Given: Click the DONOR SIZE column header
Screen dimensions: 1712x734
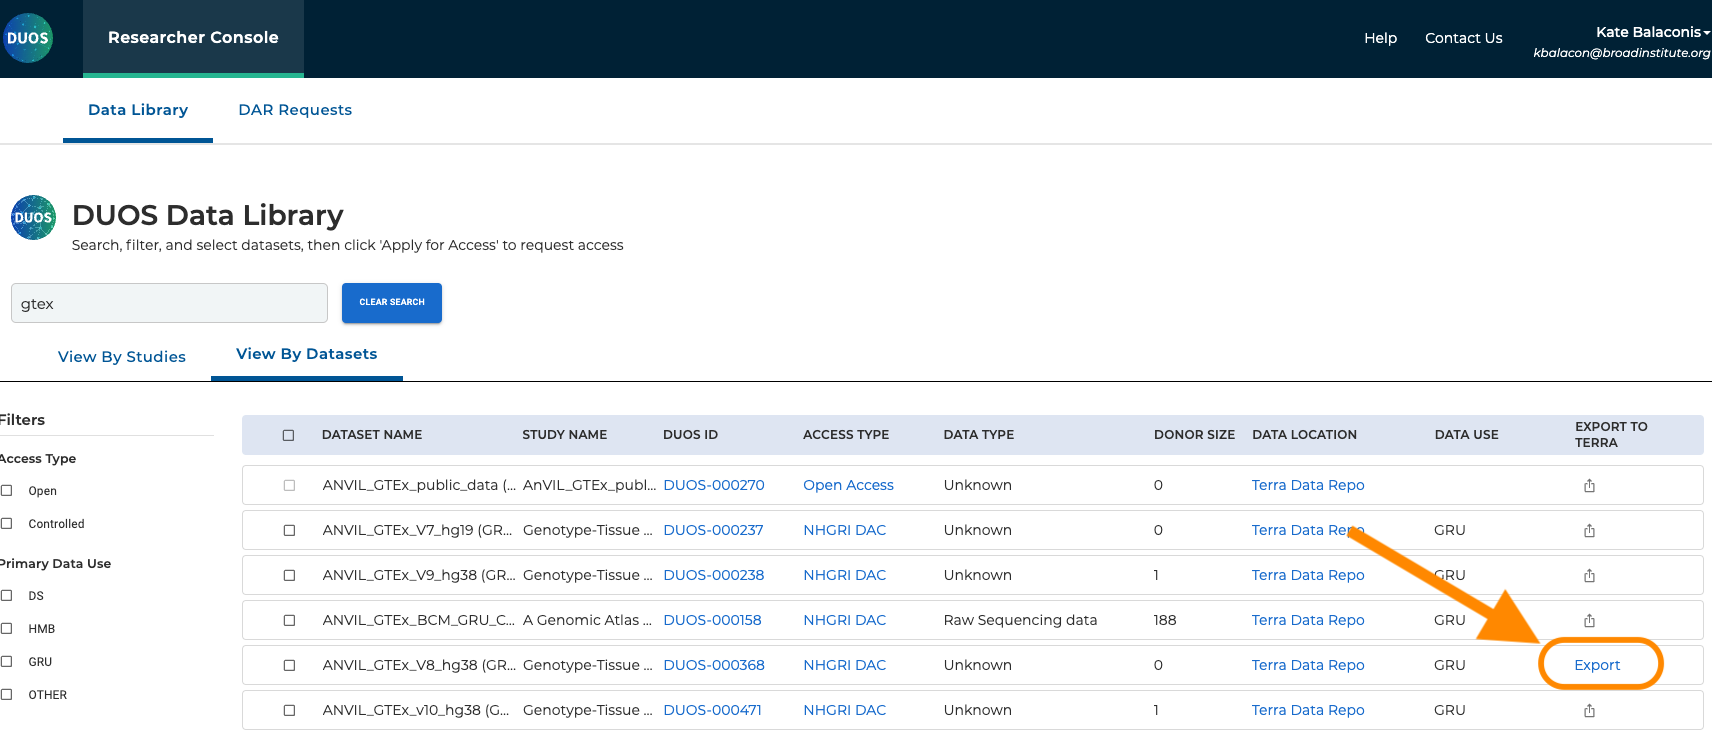Looking at the screenshot, I should click(x=1194, y=435).
